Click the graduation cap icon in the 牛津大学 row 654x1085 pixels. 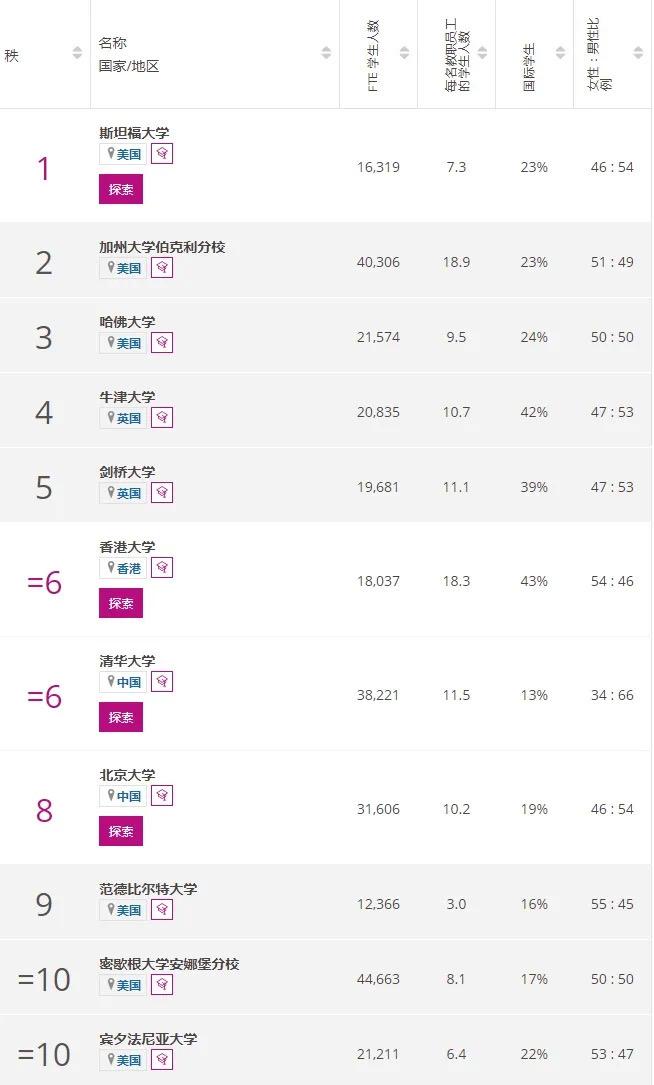[162, 418]
